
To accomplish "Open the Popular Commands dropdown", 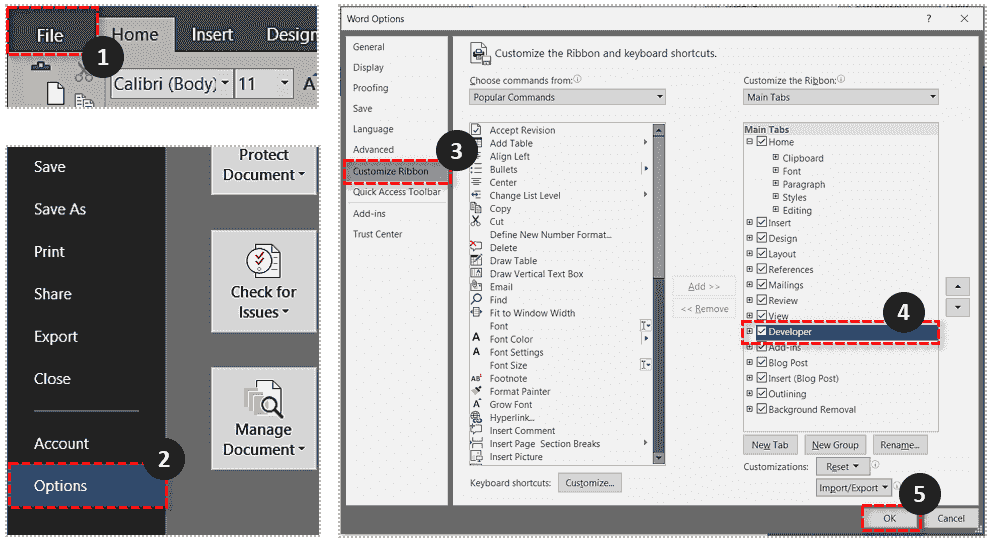I will click(567, 97).
